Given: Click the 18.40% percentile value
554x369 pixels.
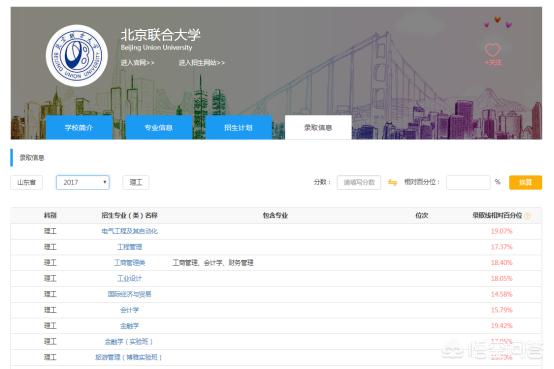Looking at the screenshot, I should point(501,263).
